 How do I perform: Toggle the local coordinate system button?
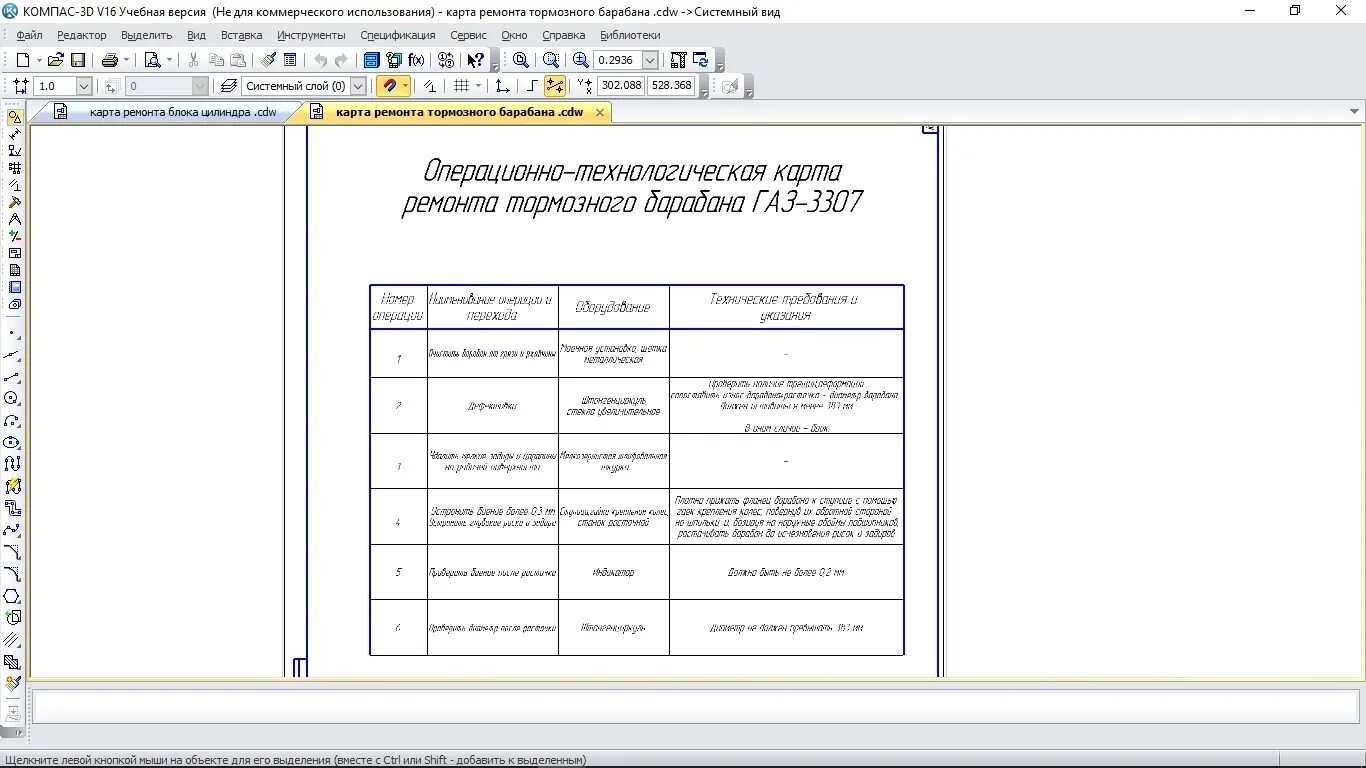(503, 86)
